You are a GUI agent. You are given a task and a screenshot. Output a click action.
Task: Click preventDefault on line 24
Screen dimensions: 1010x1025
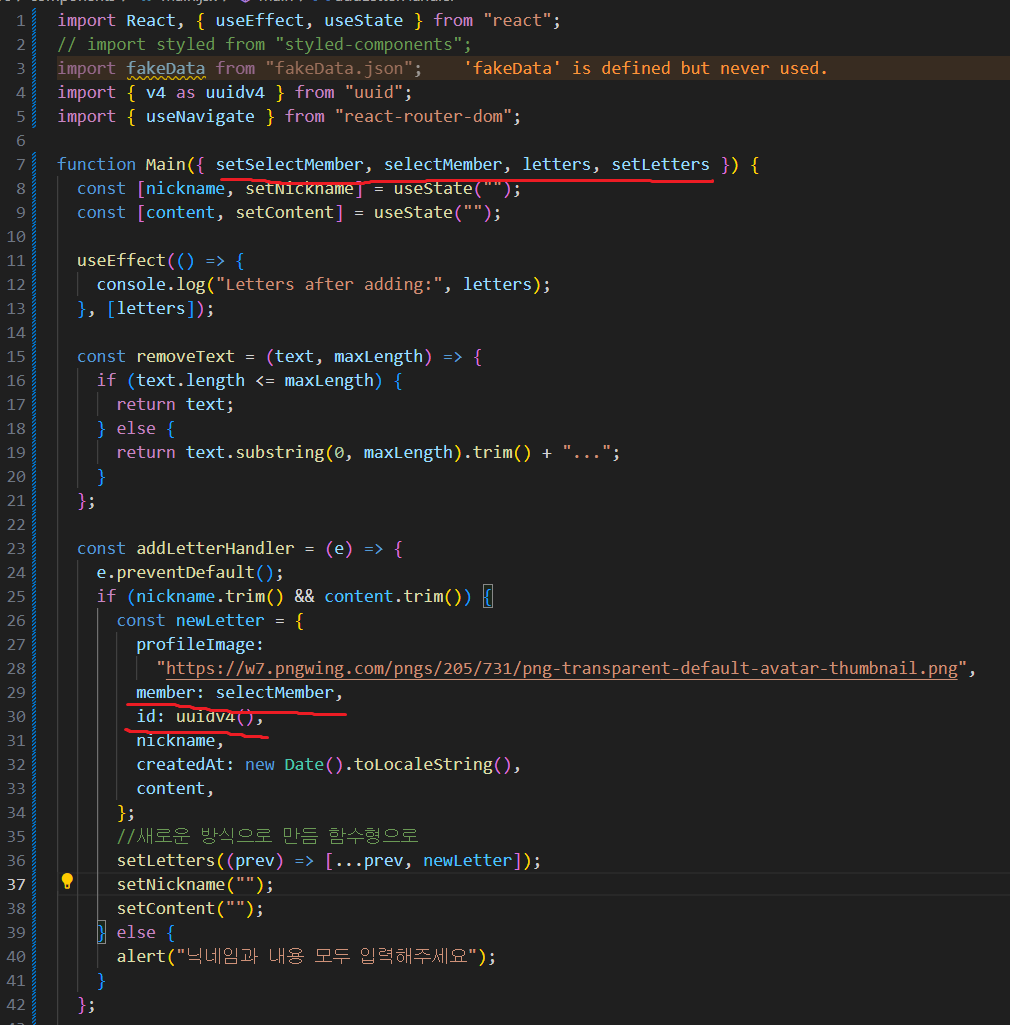click(x=185, y=573)
